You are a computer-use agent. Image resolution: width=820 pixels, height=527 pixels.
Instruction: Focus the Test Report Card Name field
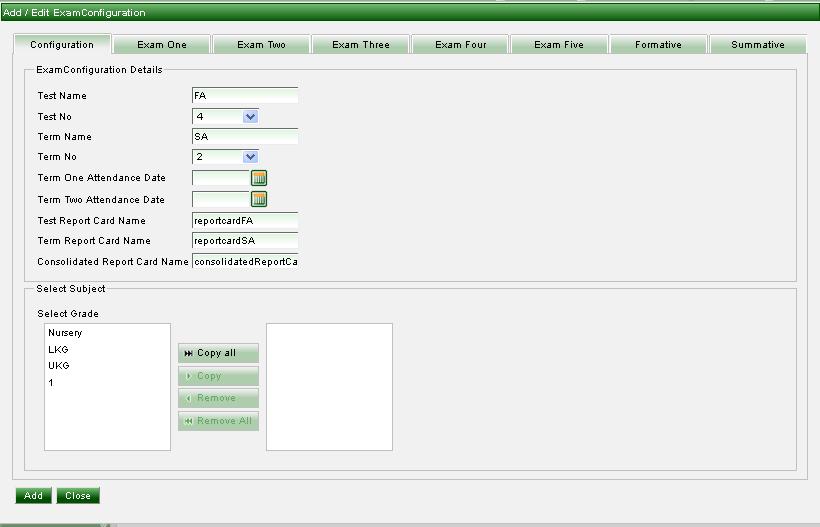click(245, 221)
